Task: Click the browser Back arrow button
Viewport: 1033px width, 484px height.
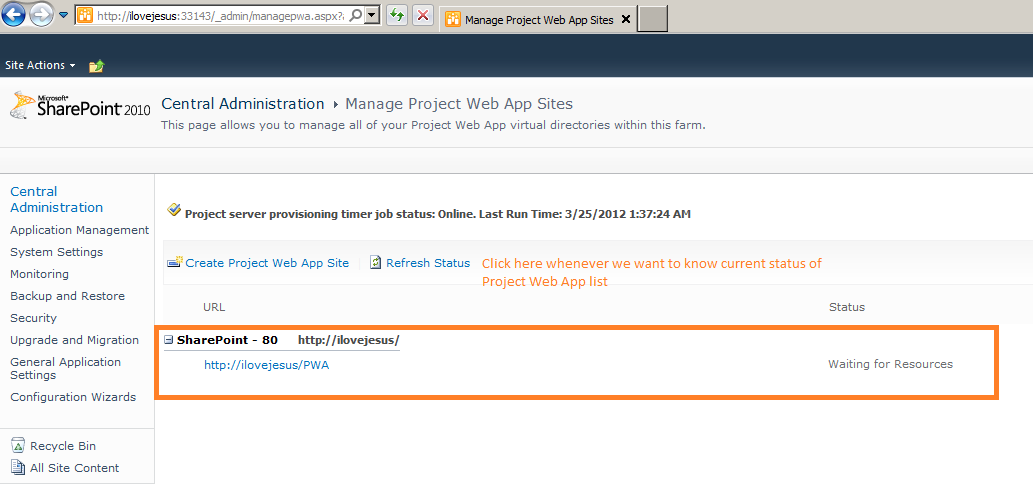Action: (15, 15)
